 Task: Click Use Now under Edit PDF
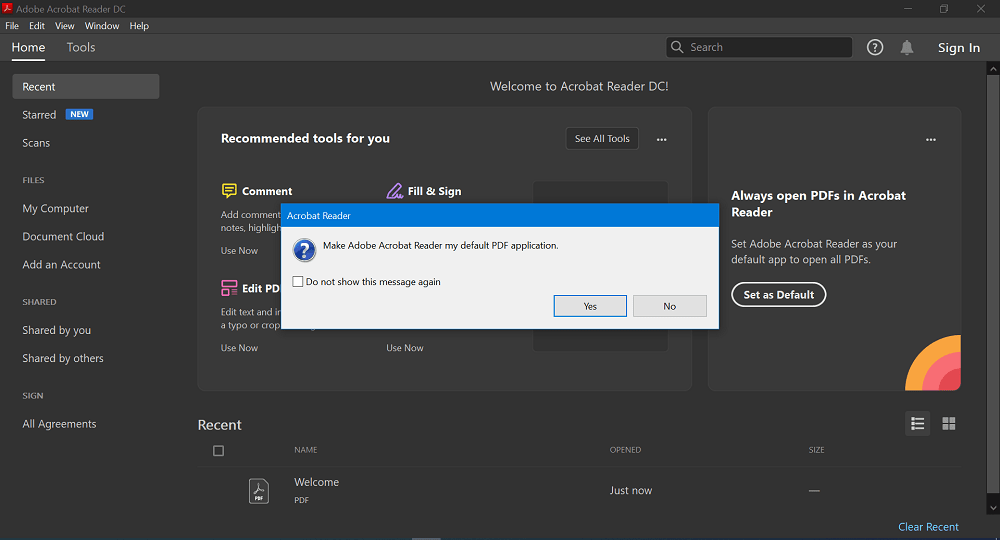(x=239, y=347)
